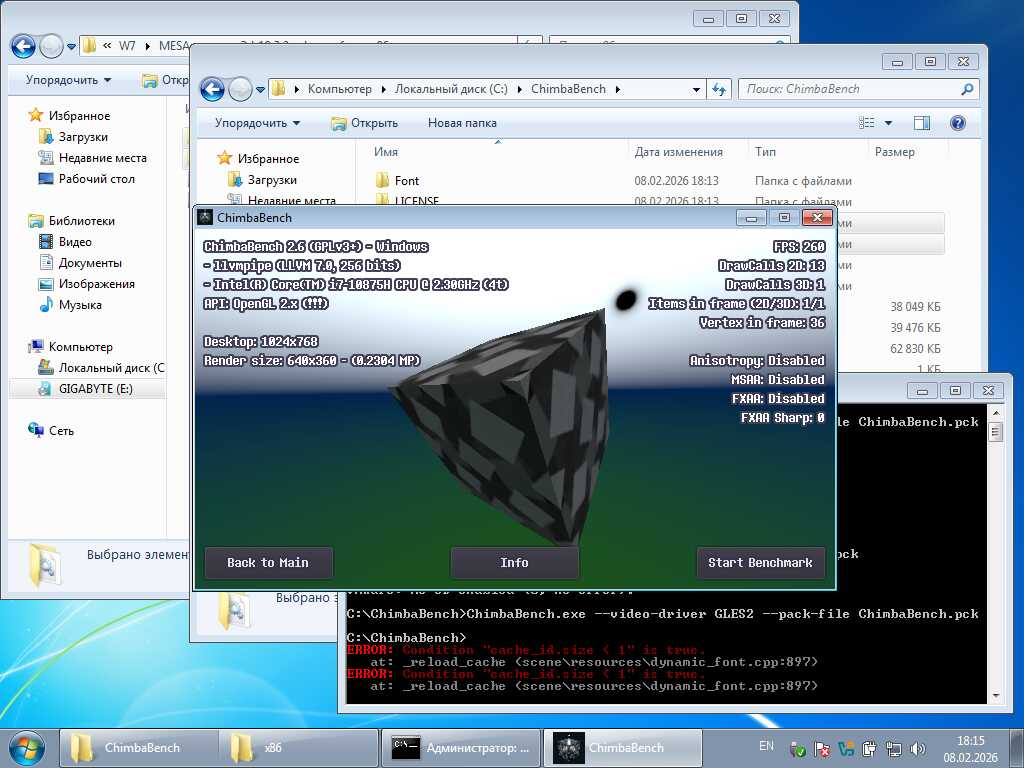Screen dimensions: 1024x768
Task: Open 'Видео' library in rear sidebar
Action: 75,242
